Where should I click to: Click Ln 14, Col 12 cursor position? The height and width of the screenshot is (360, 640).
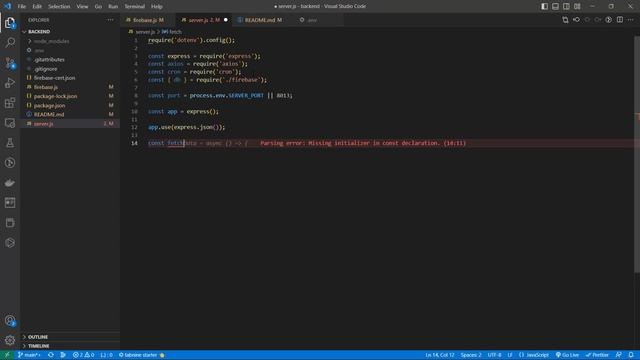click(x=440, y=355)
